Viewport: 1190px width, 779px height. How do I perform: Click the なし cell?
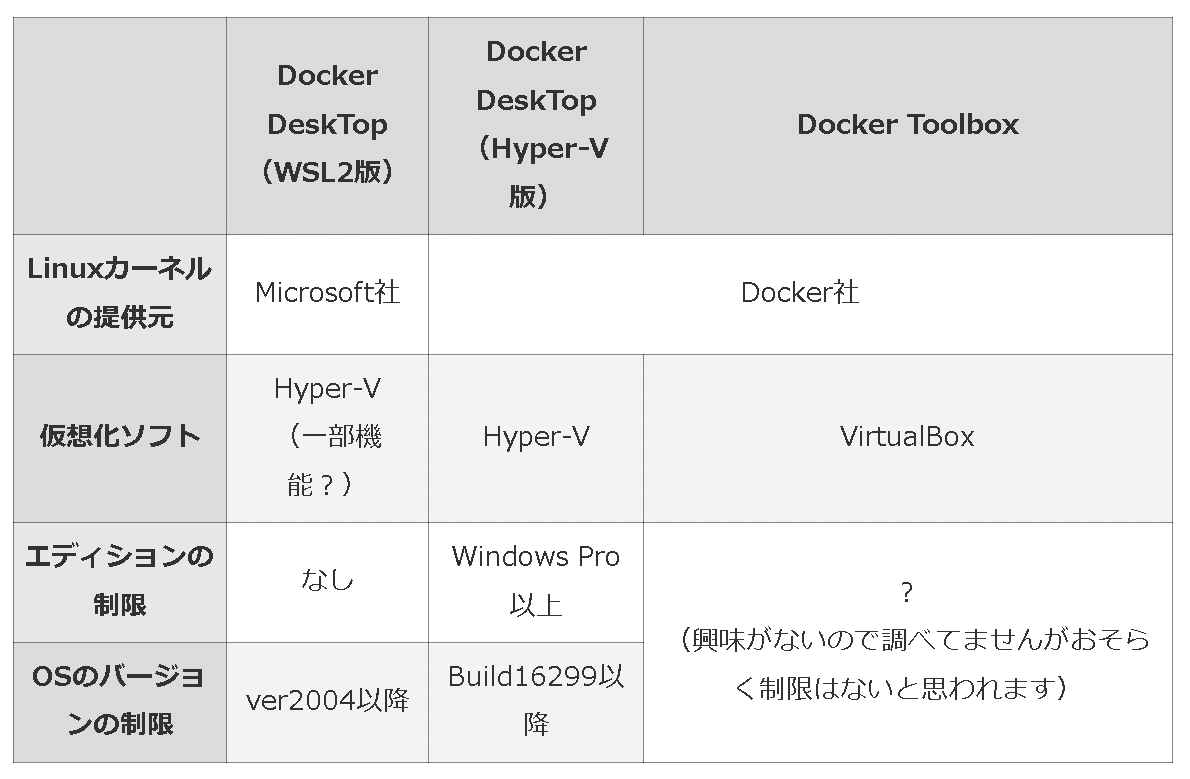click(327, 582)
